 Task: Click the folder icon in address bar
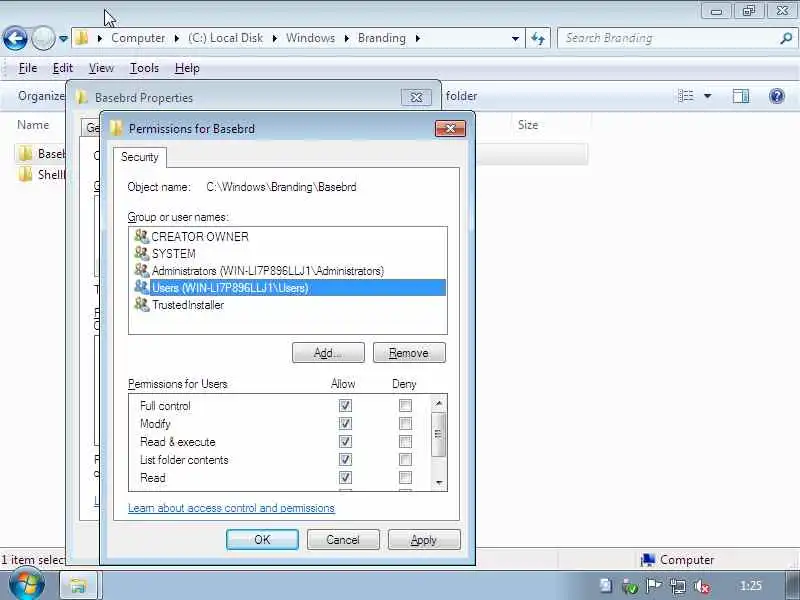(82, 38)
